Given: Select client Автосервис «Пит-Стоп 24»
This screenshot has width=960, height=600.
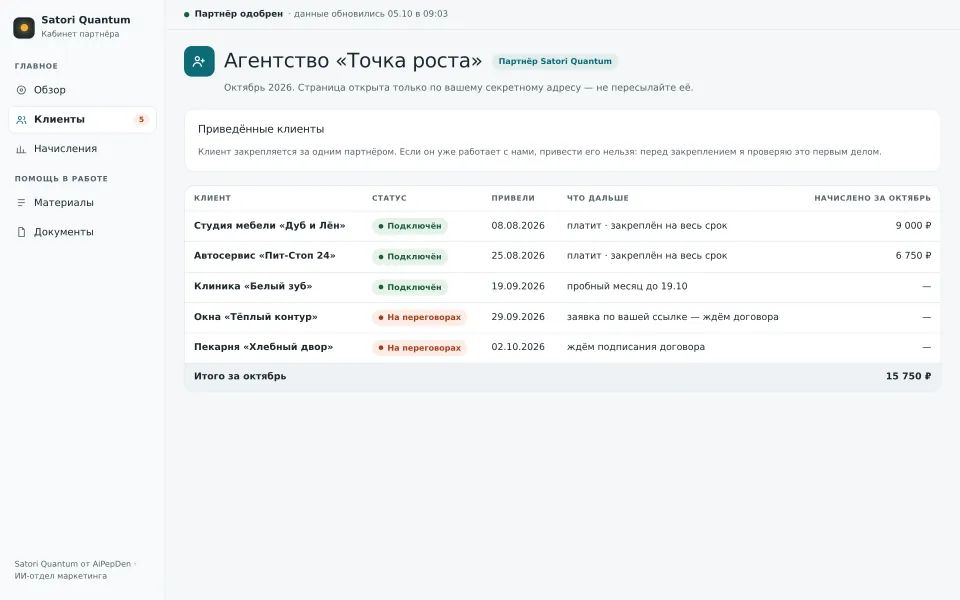Looking at the screenshot, I should tap(264, 255).
